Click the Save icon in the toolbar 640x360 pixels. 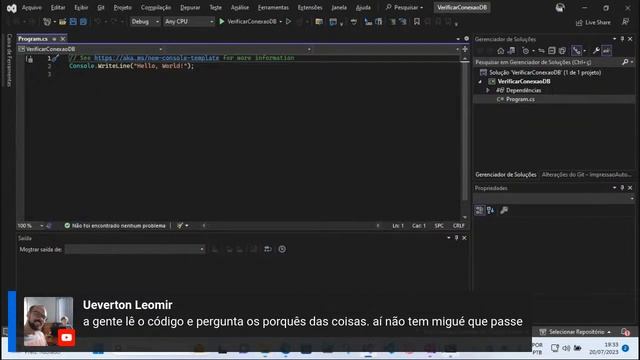coord(73,22)
